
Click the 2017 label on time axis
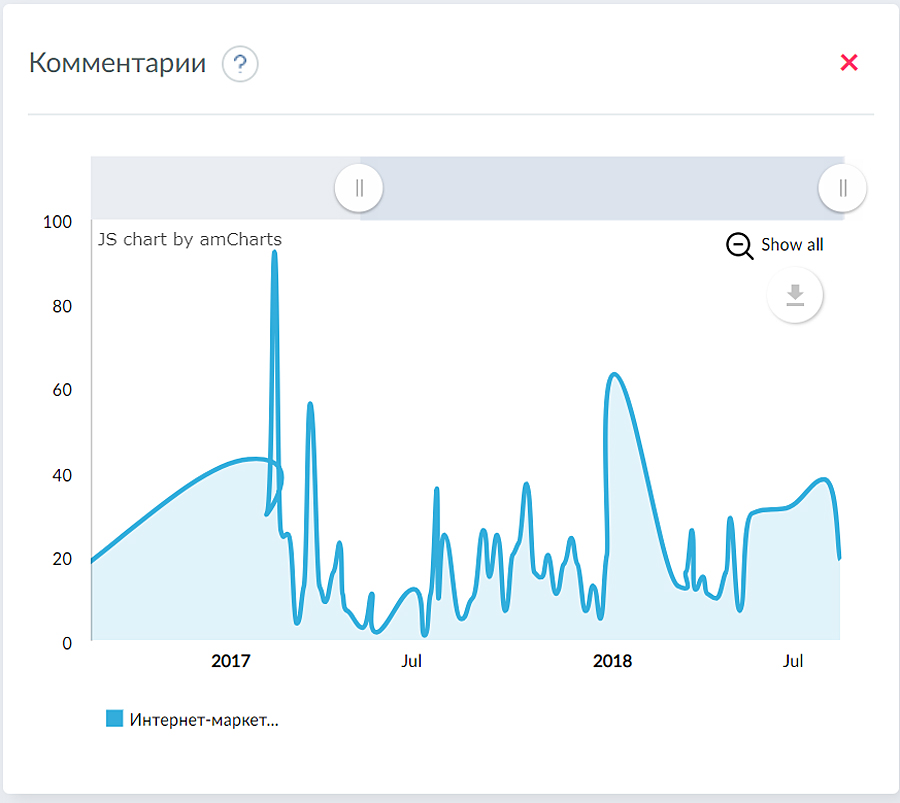point(230,661)
